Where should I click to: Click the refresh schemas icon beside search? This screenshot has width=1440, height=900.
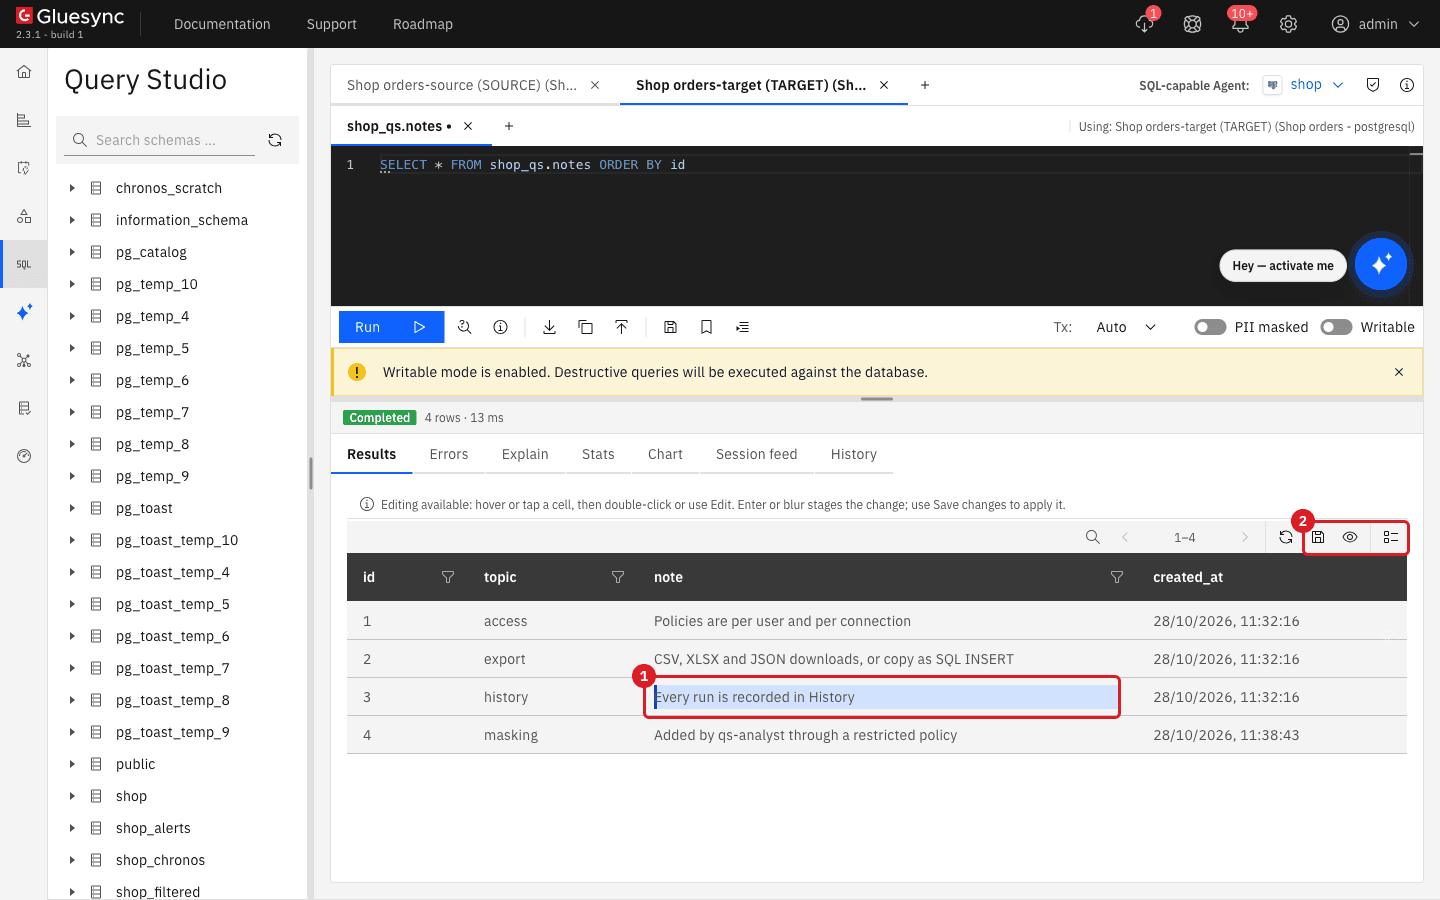(275, 140)
